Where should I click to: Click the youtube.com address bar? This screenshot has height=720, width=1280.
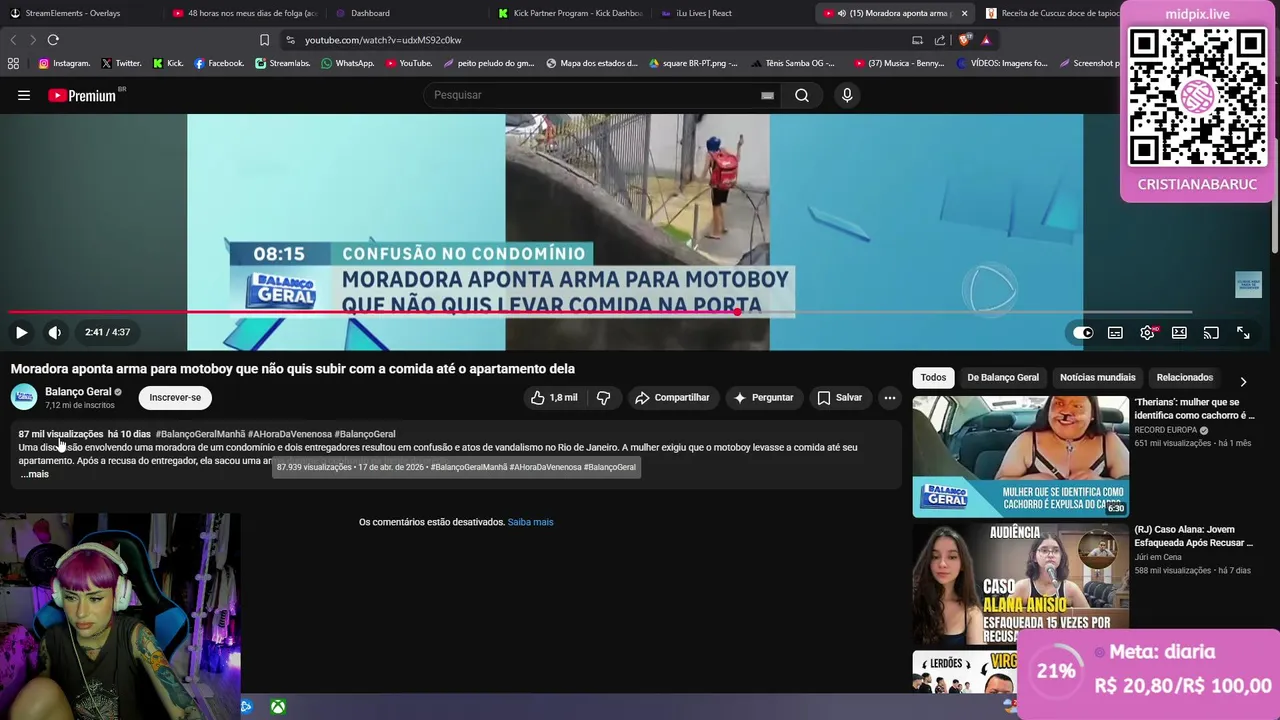point(590,40)
